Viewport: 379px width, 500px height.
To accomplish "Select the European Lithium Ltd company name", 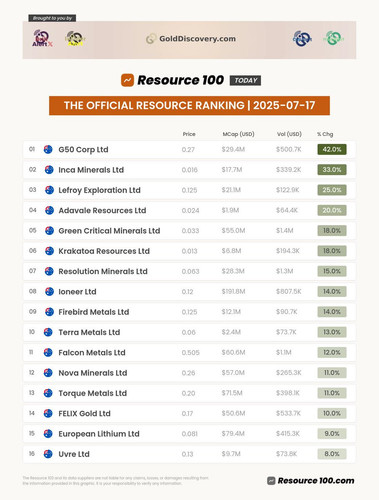I will (99, 434).
